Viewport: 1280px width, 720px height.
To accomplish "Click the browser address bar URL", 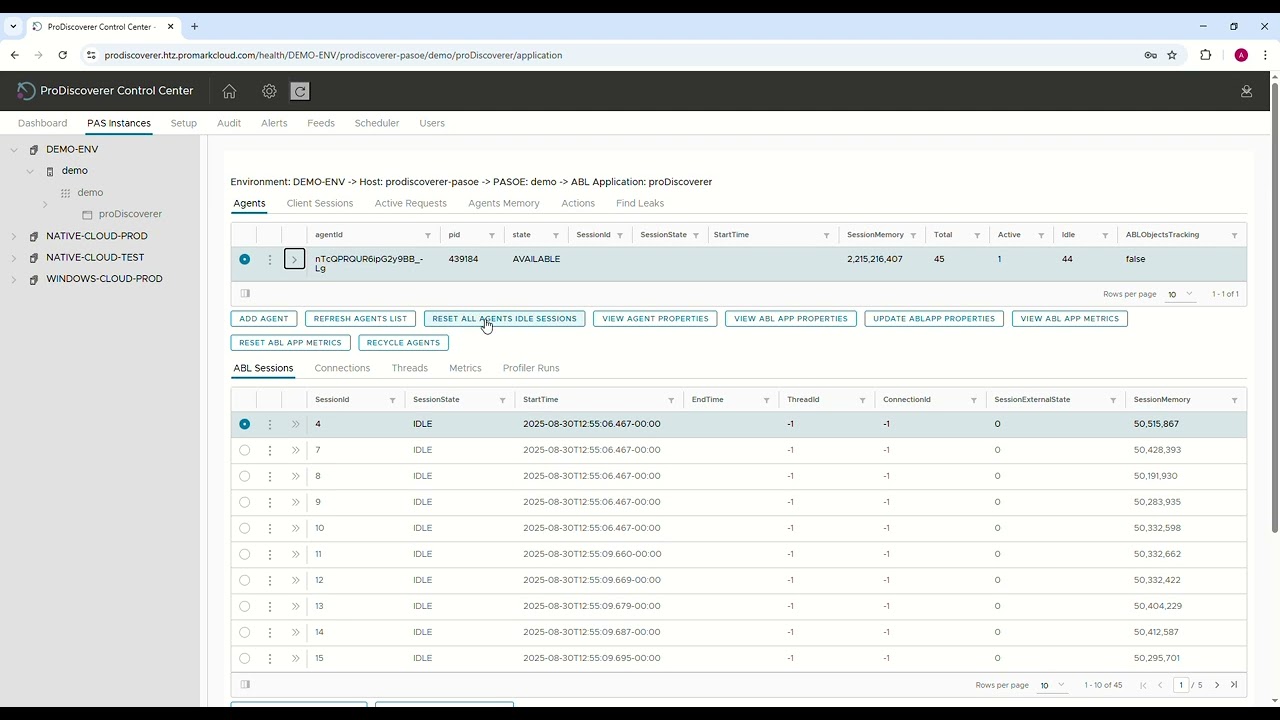I will 333,55.
